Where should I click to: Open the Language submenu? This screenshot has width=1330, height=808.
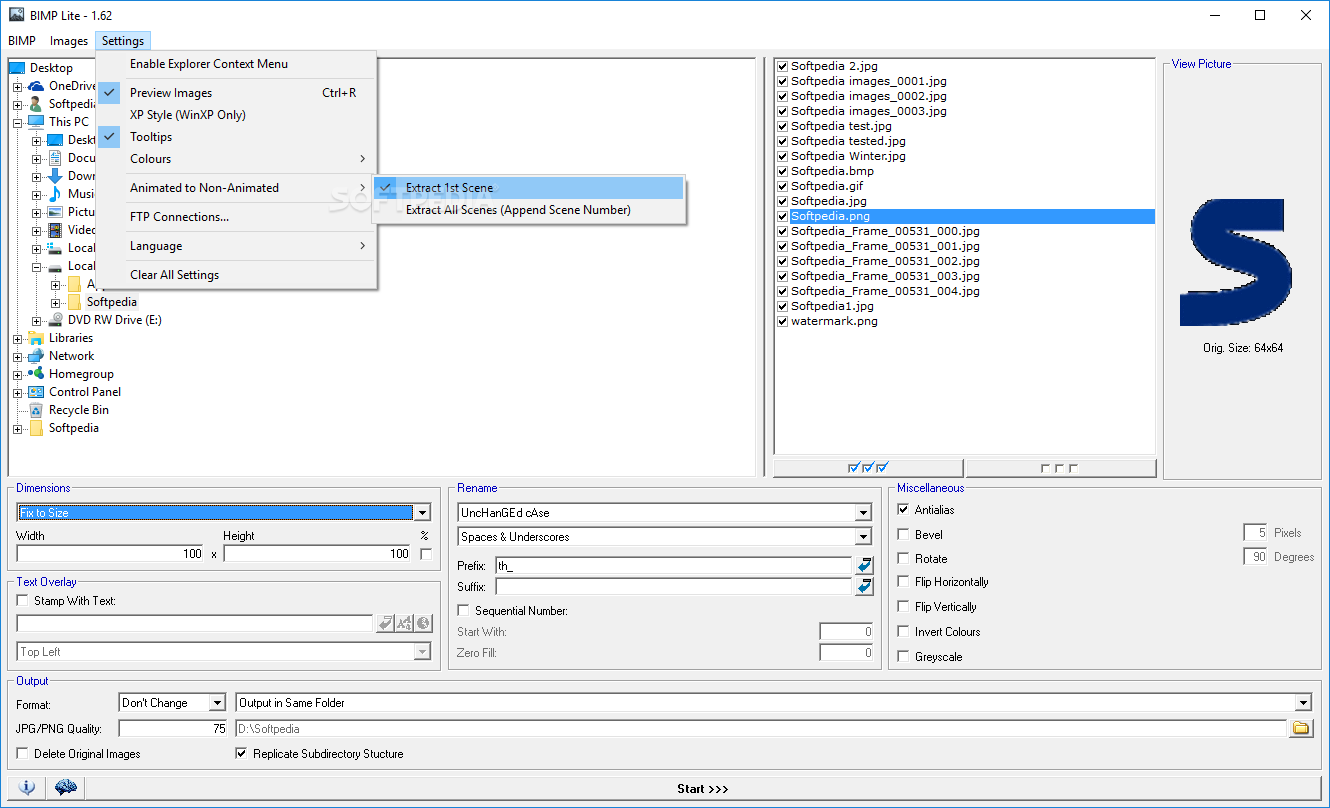click(x=236, y=246)
